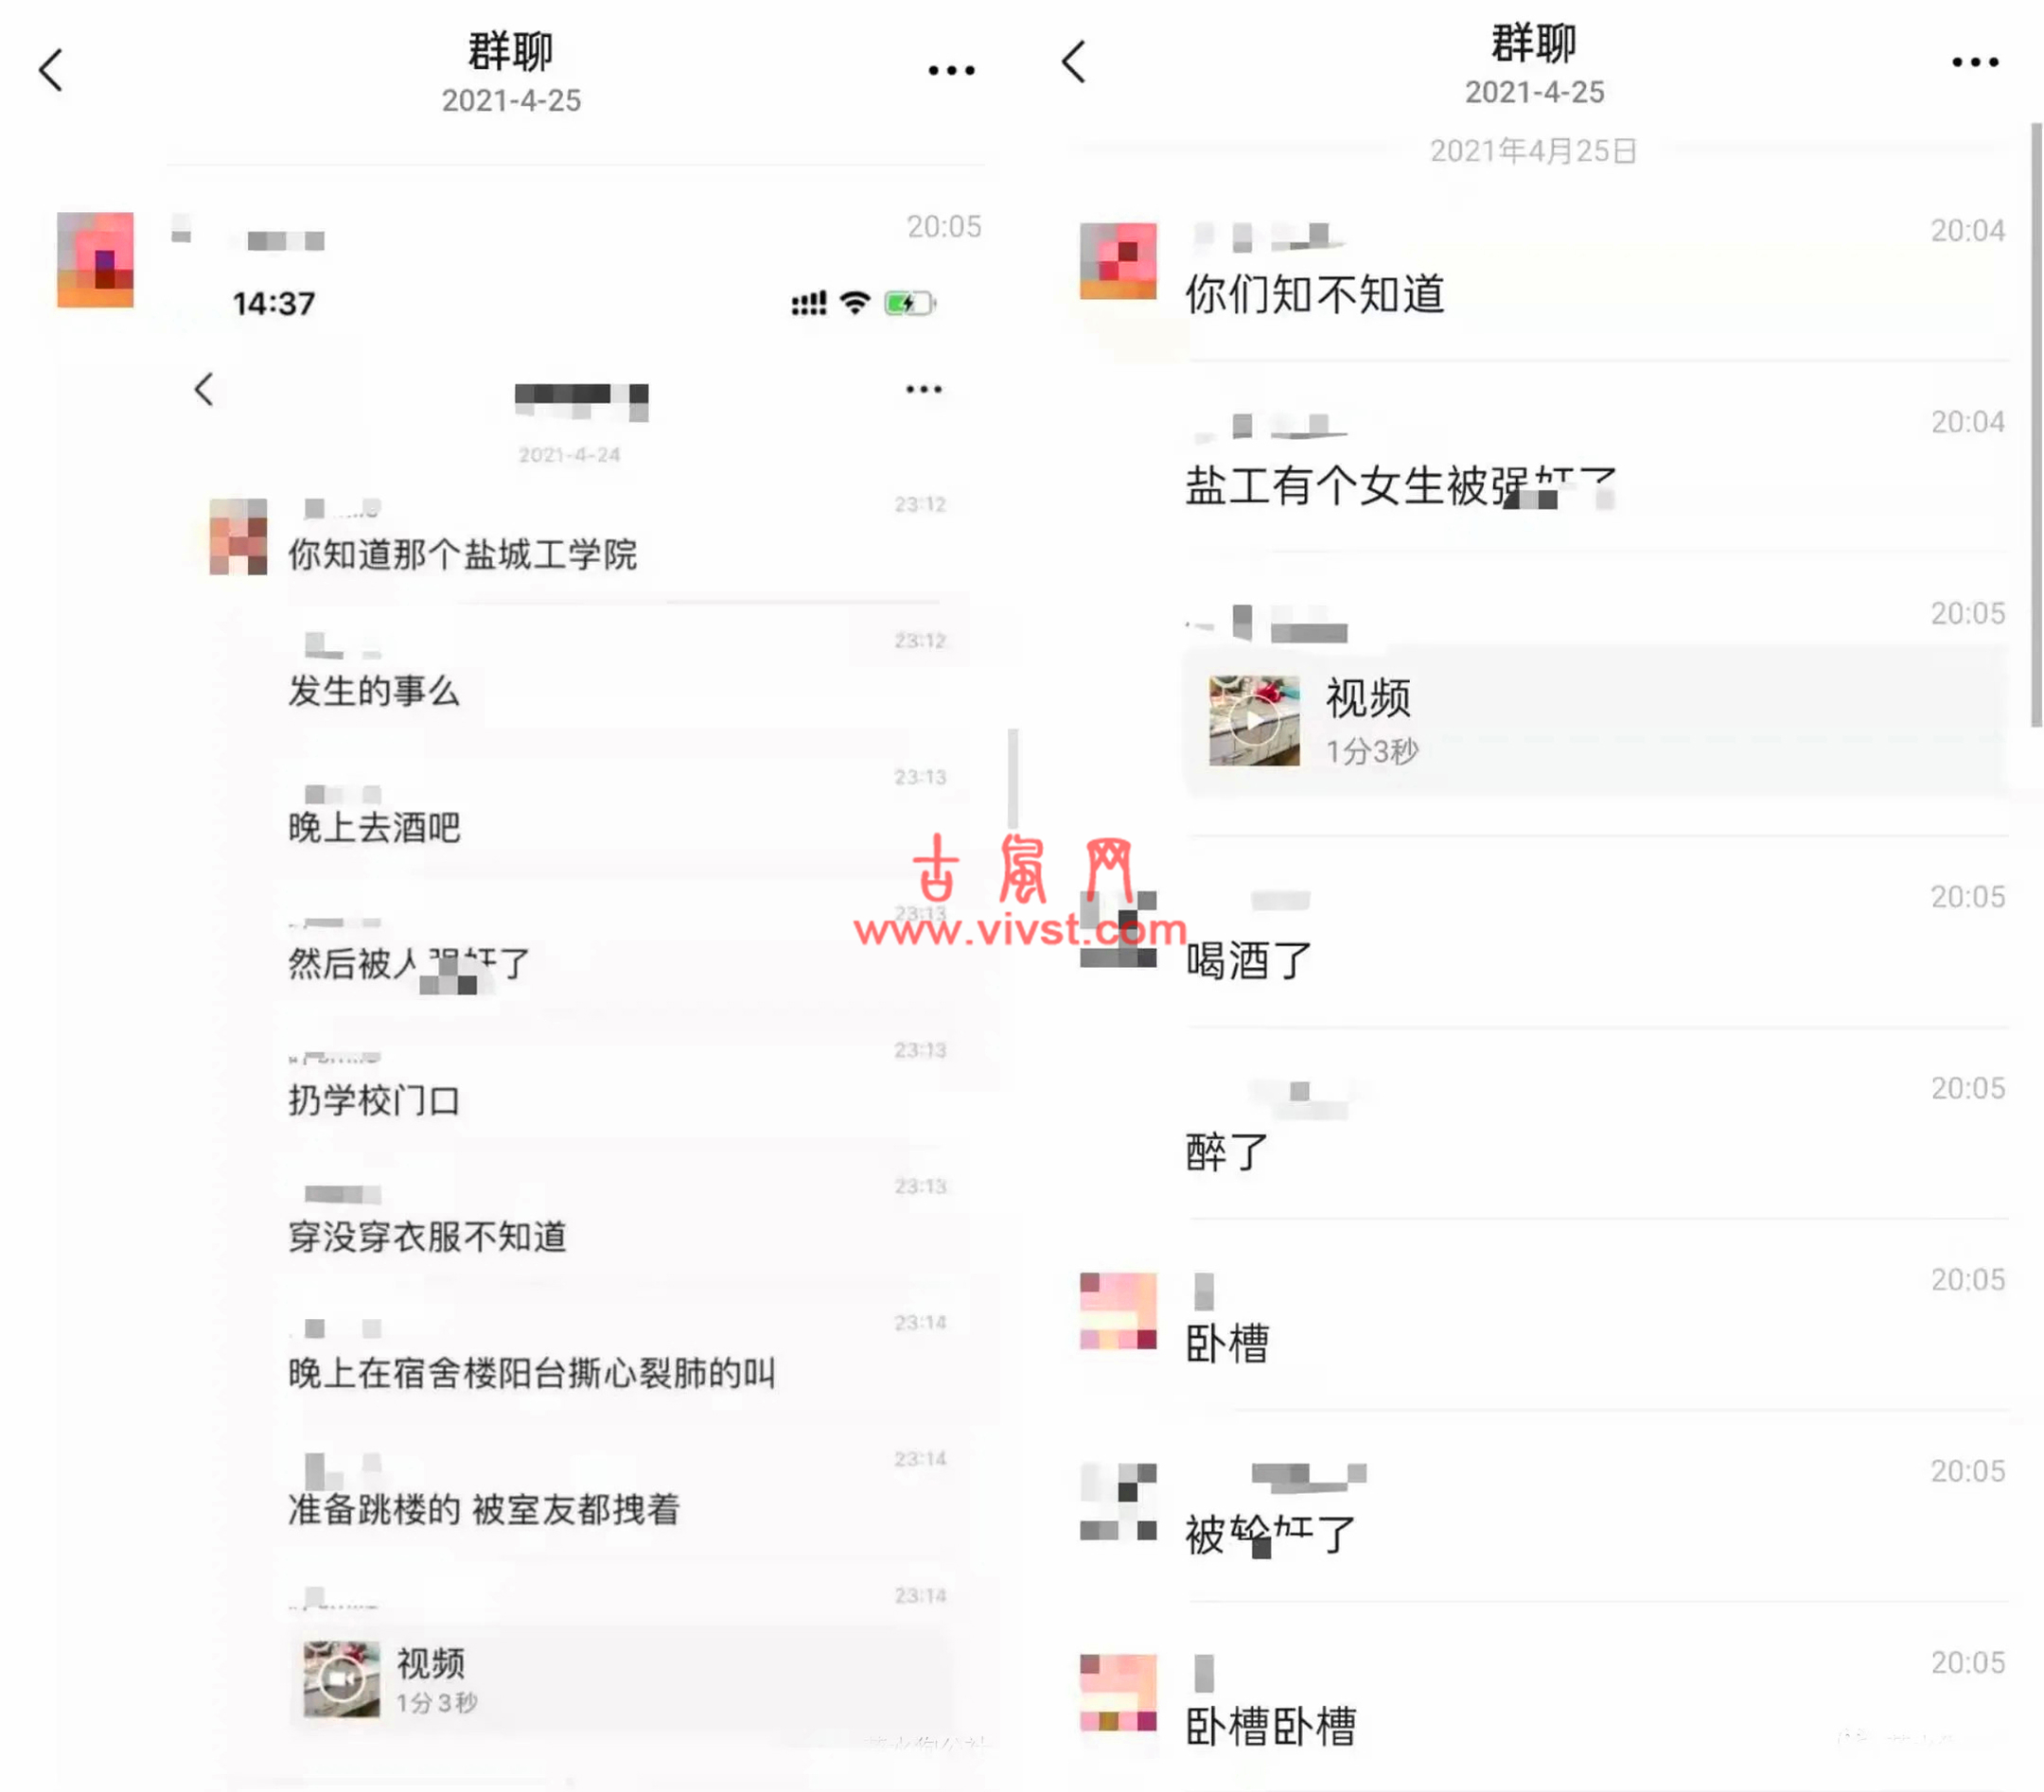Select the message 你知道那个盐城工学院
Screen dimensions: 2044x1792
[462, 555]
